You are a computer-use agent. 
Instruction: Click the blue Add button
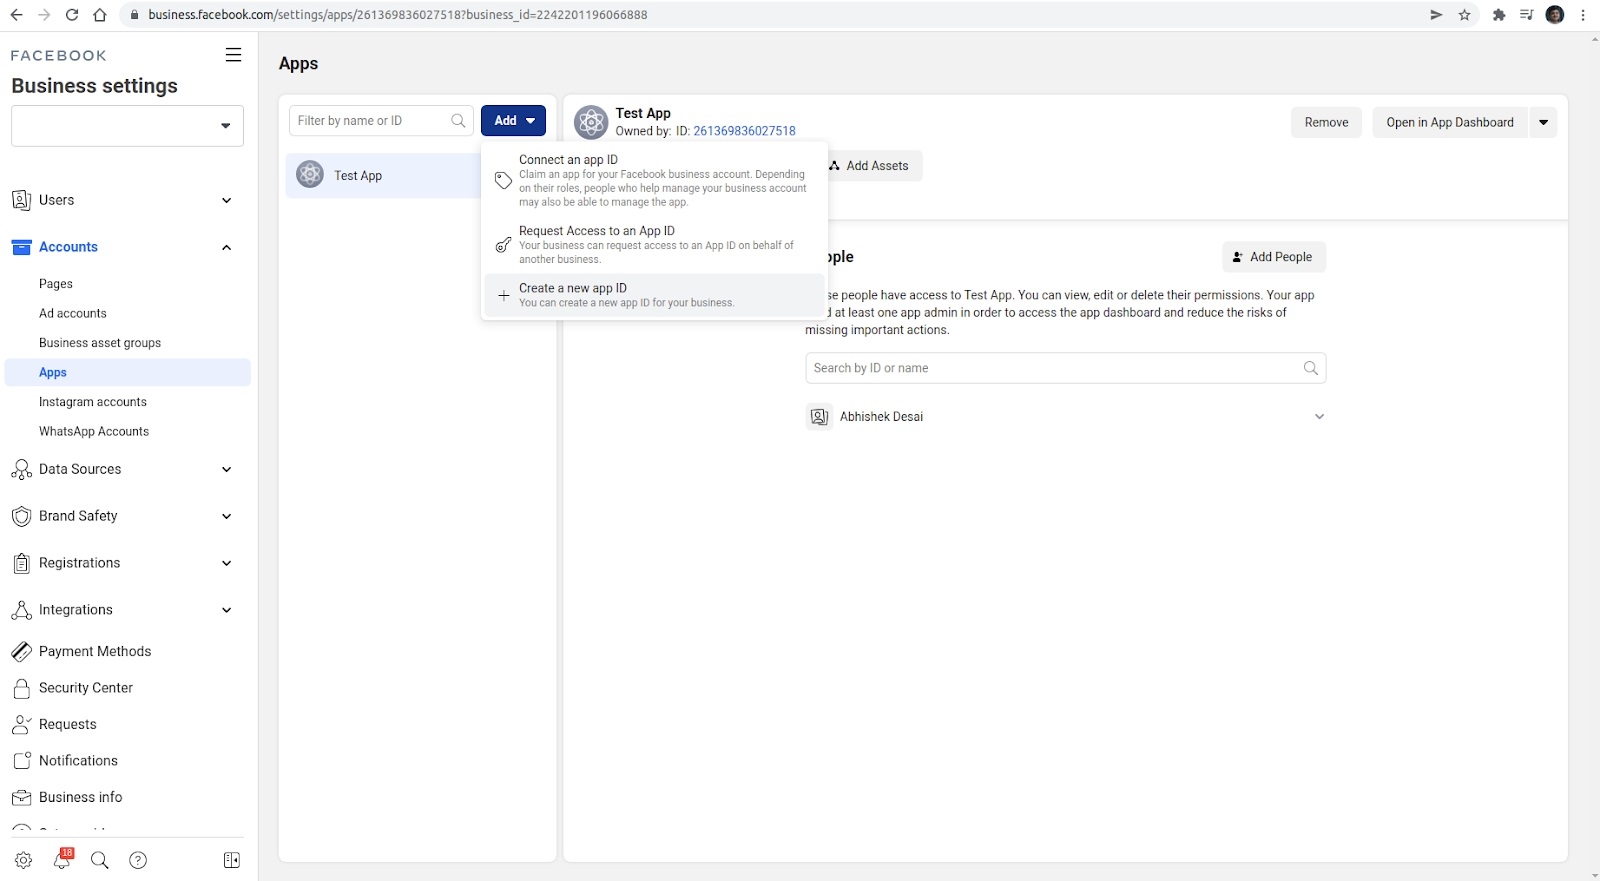513,121
